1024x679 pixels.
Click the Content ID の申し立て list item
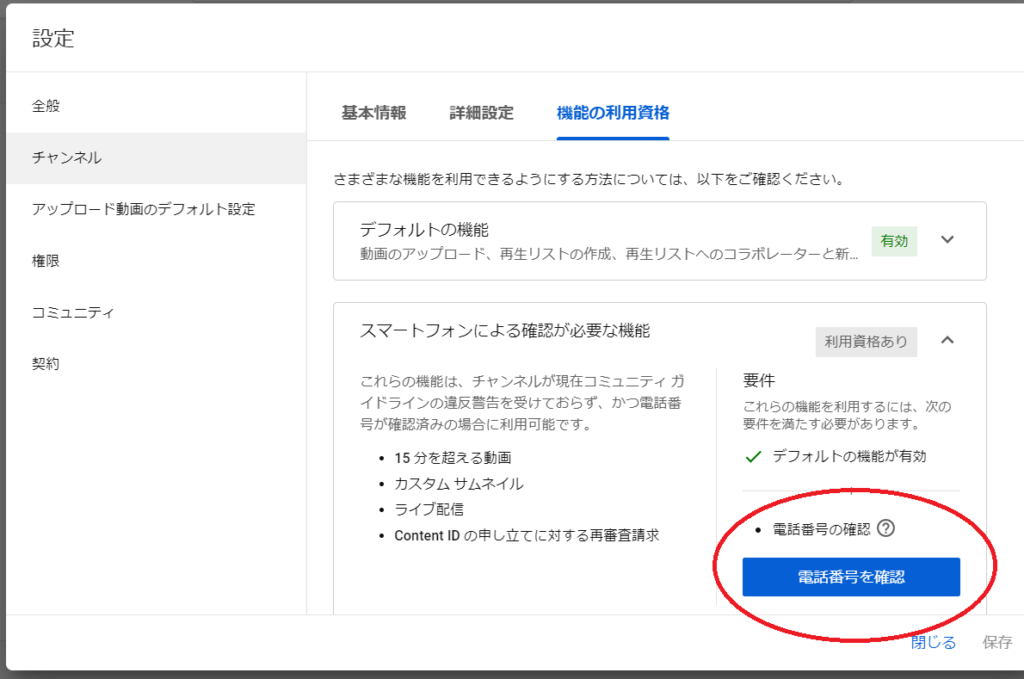pyautogui.click(x=526, y=535)
